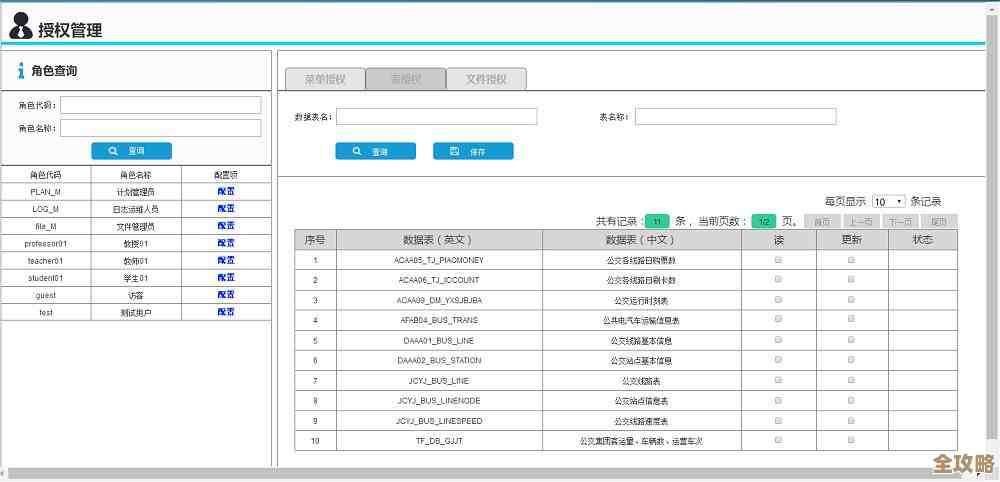
Task: Click the green current page number badge
Action: [x=763, y=222]
